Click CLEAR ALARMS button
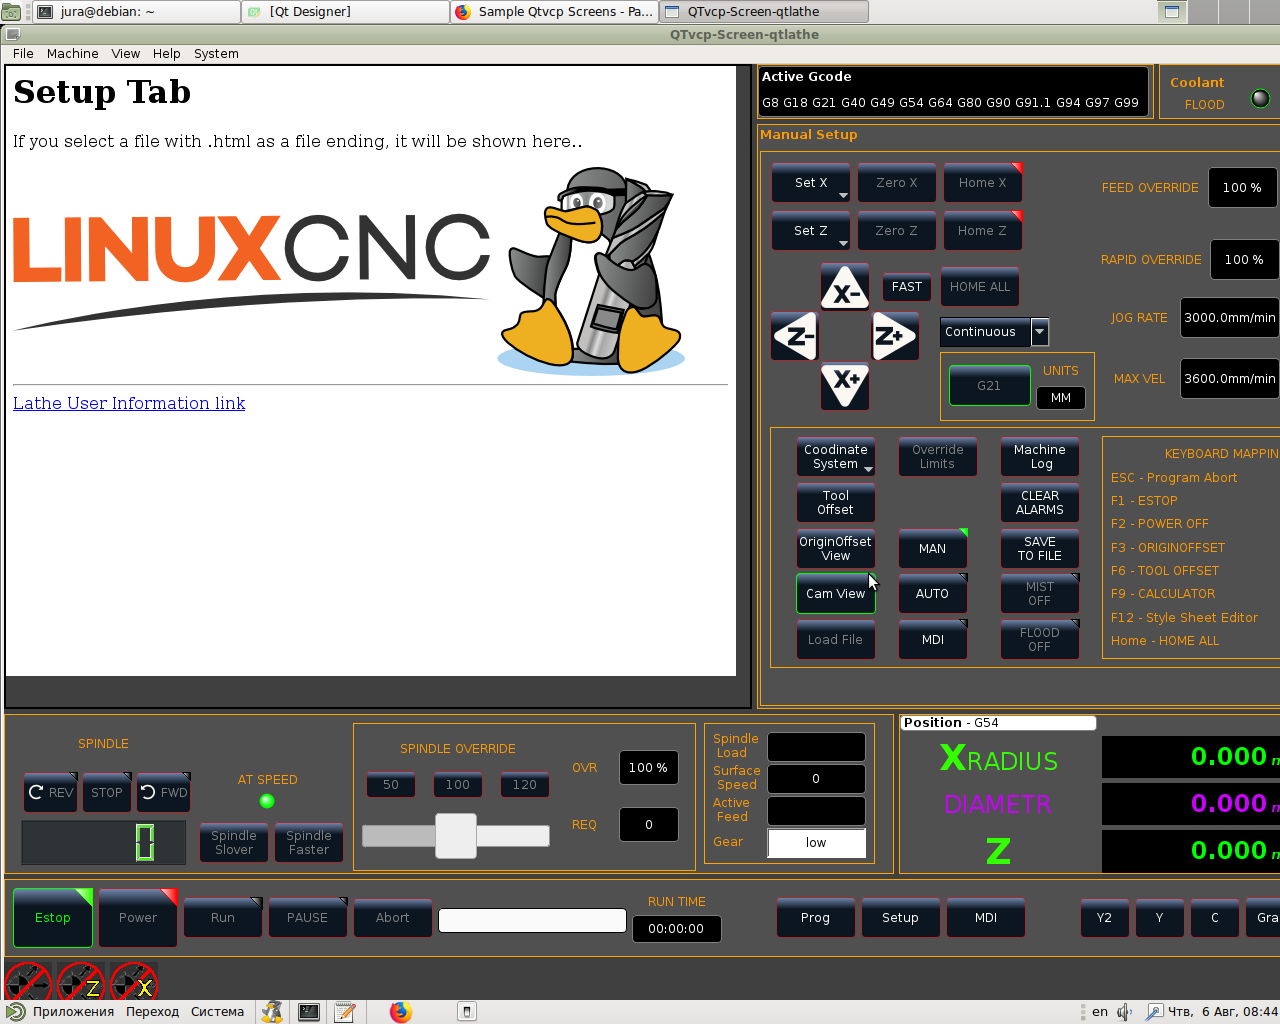This screenshot has width=1280, height=1024. coord(1040,503)
